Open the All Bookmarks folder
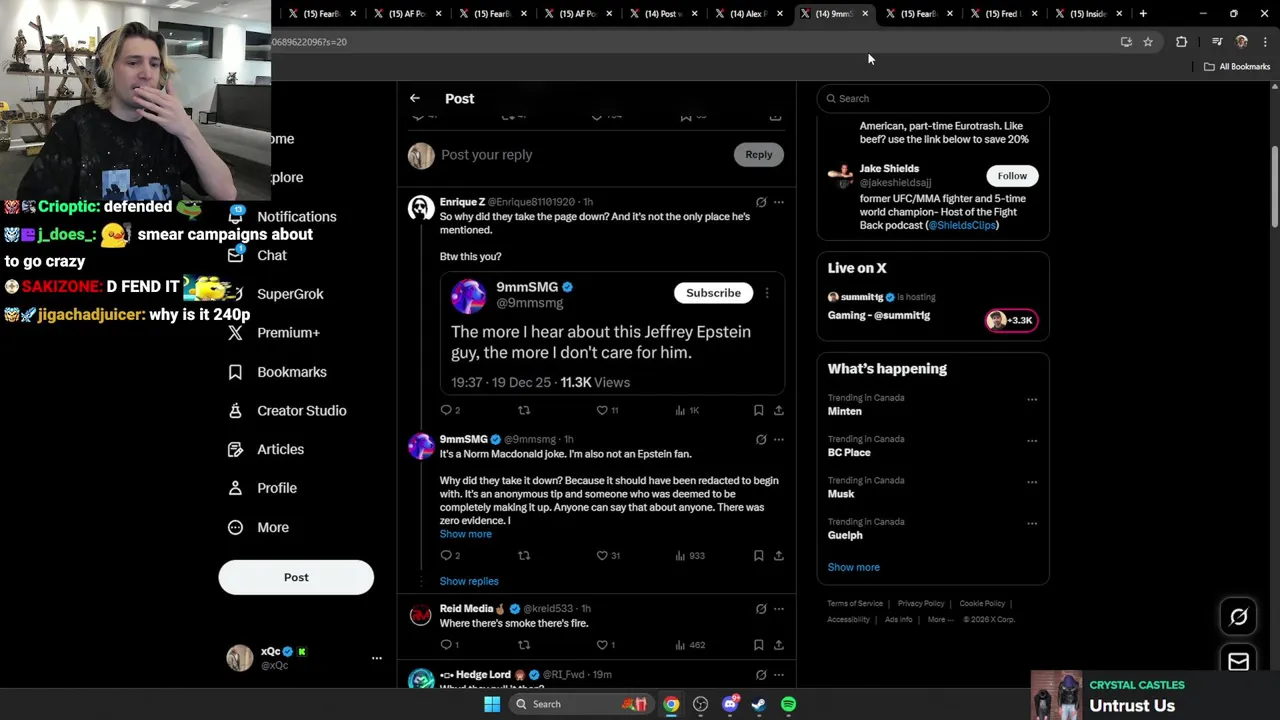The height and width of the screenshot is (720, 1280). 1237,67
